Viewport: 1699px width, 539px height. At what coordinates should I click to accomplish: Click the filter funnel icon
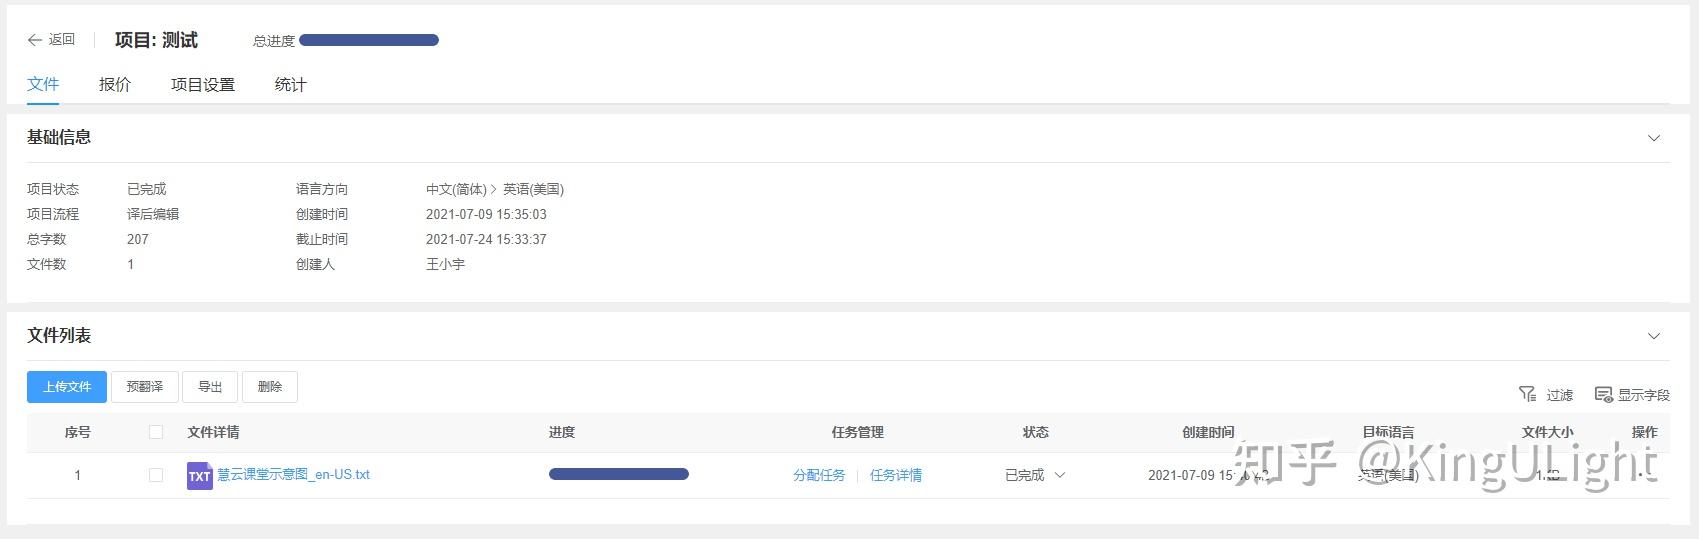tap(1527, 394)
